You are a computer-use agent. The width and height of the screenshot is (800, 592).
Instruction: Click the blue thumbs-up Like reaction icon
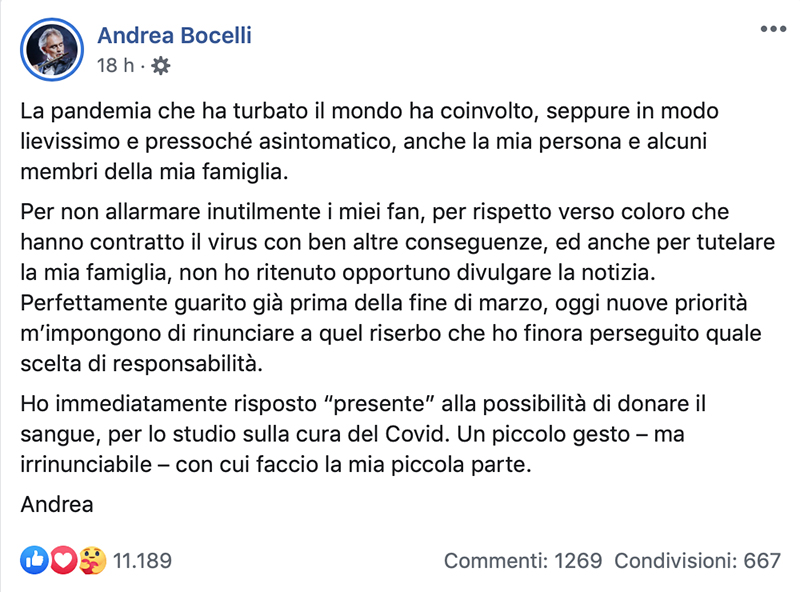34,560
